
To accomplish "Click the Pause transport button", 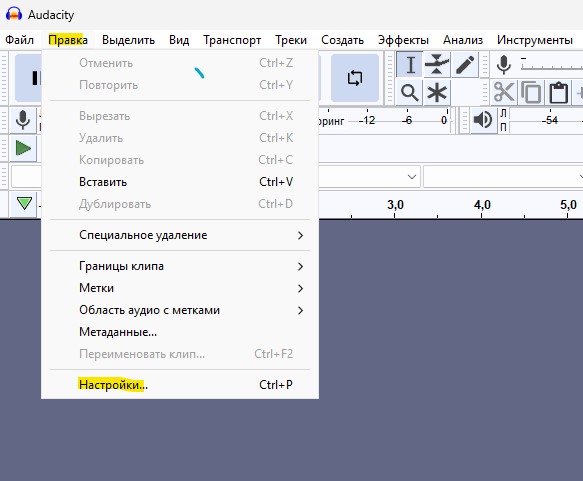I will [29, 78].
